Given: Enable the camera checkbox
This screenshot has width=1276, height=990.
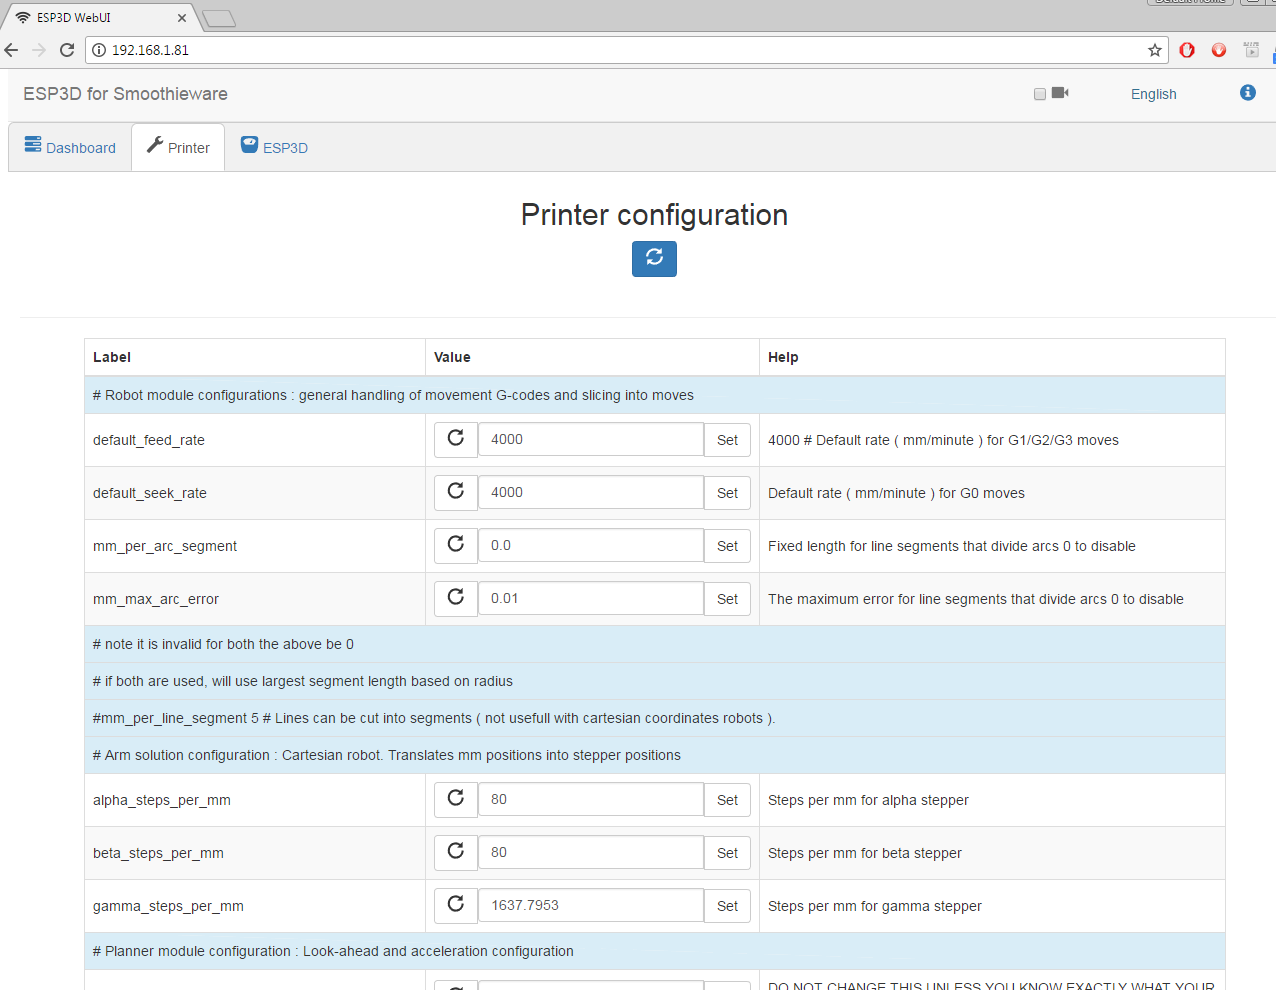Looking at the screenshot, I should (x=1040, y=94).
